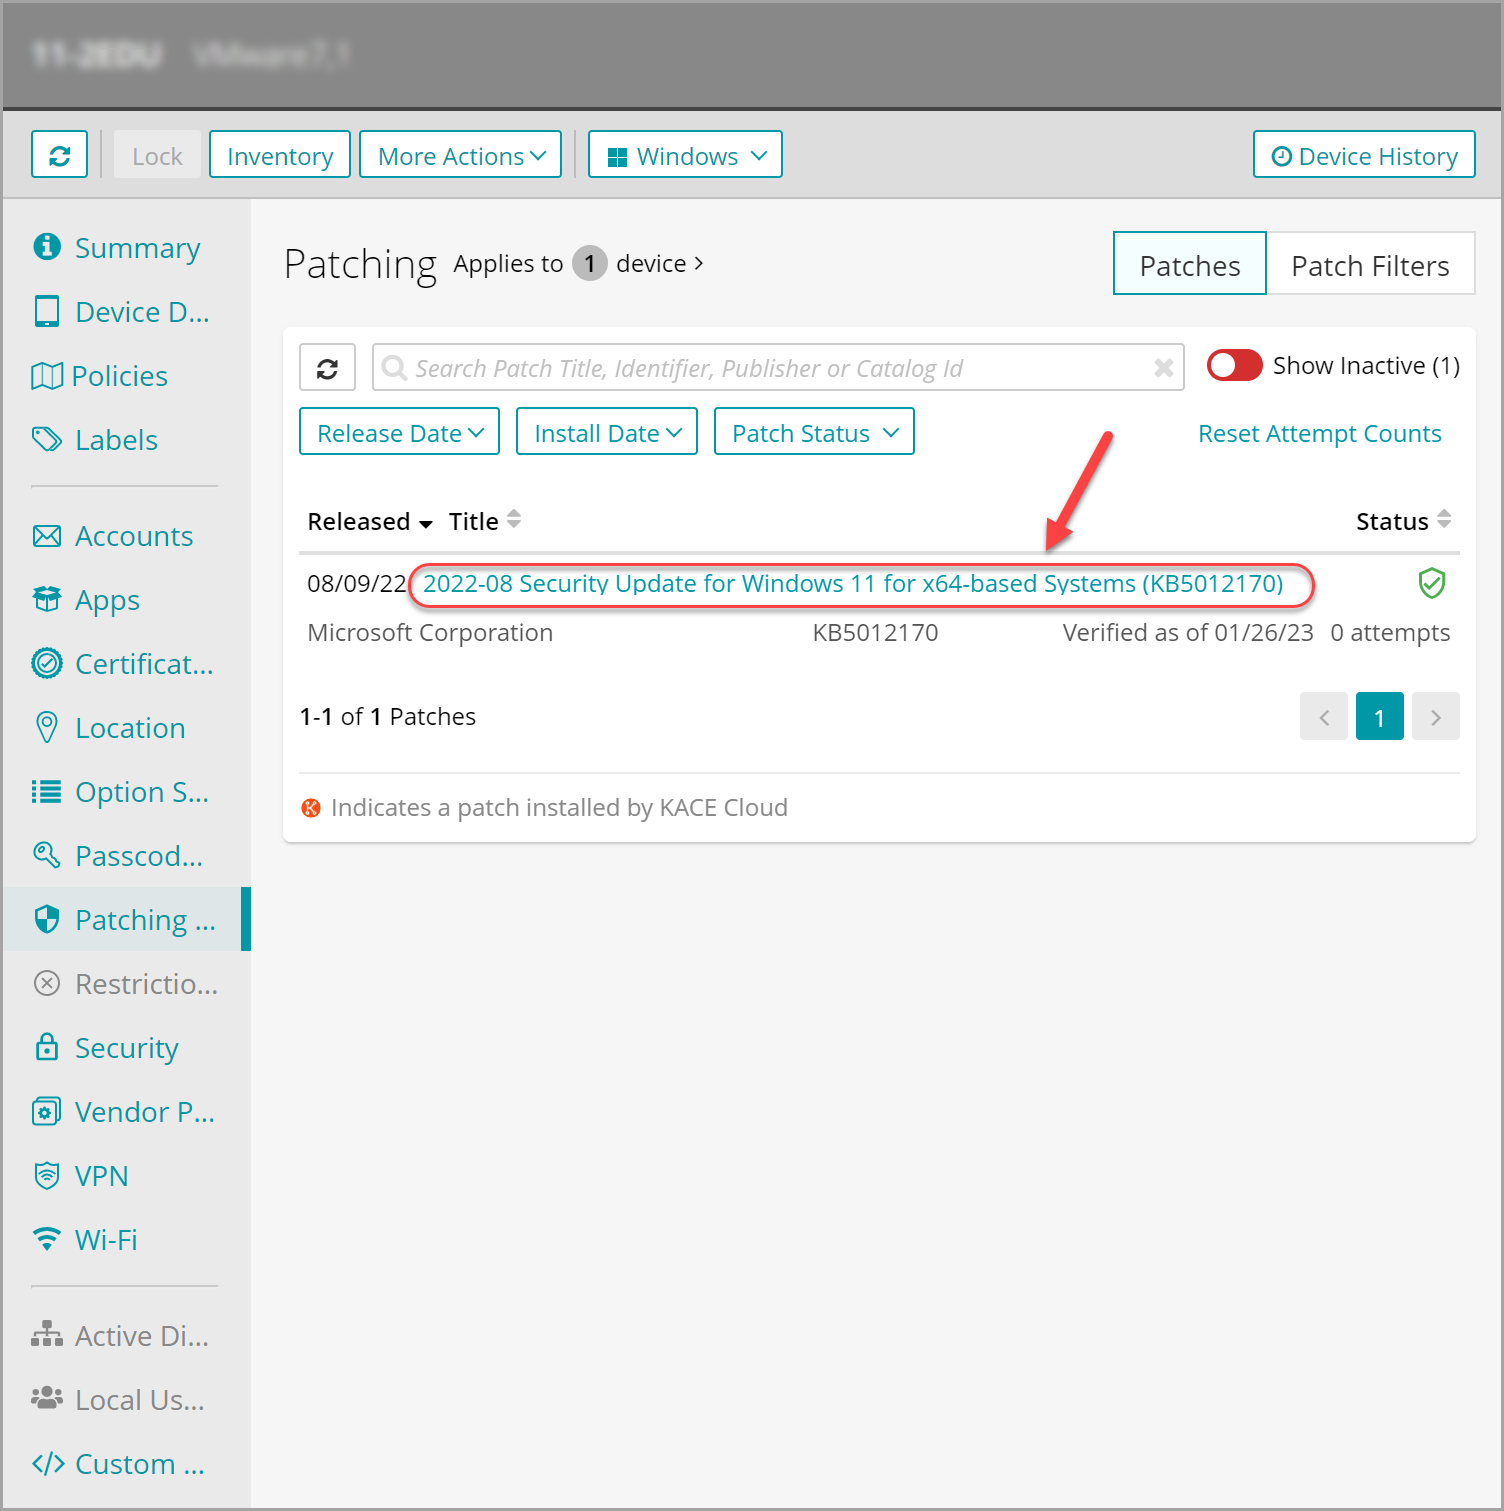Open the Wi-Fi section in sidebar

point(105,1240)
